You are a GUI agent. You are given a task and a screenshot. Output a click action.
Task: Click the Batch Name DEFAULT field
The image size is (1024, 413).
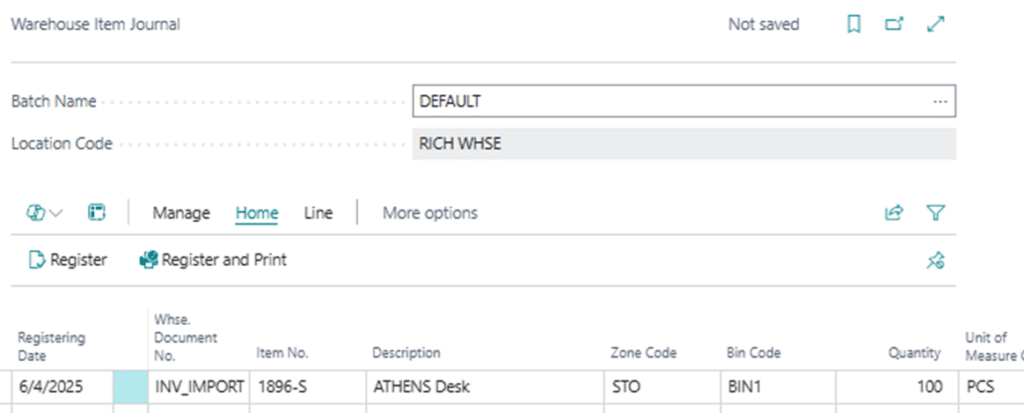click(670, 102)
